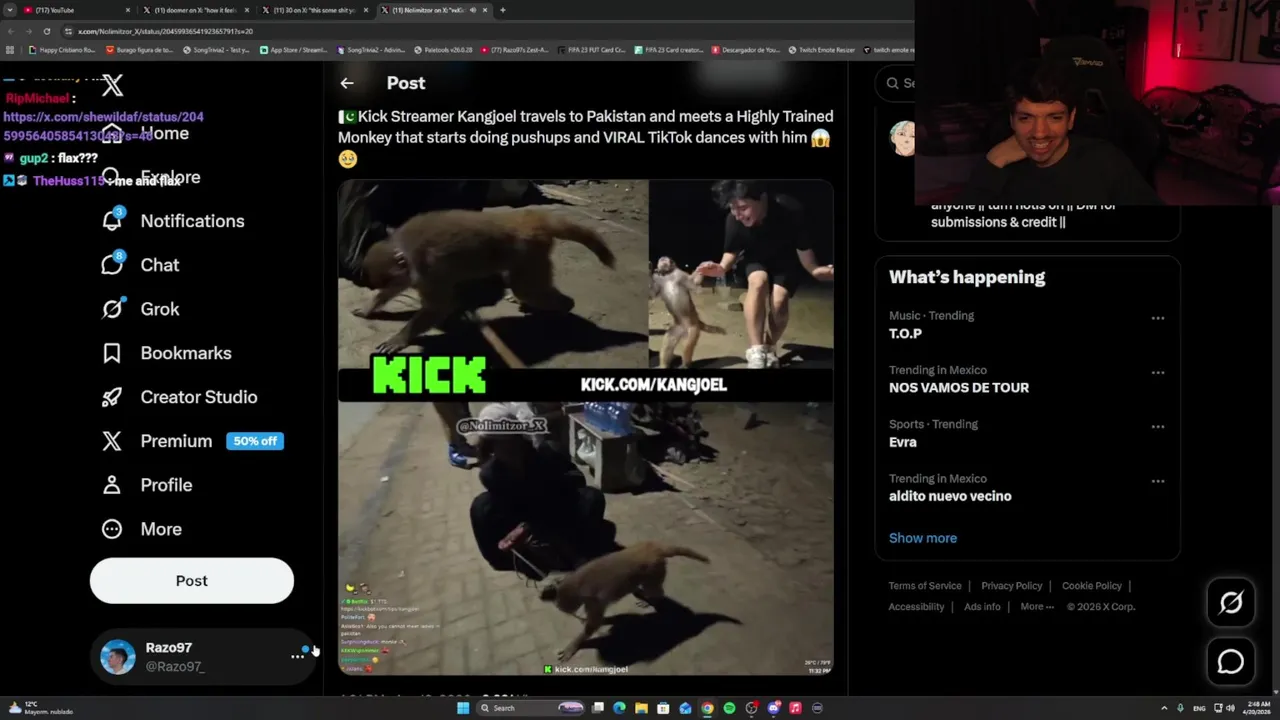The width and height of the screenshot is (1280, 720).
Task: Open the browser apps grid icon
Action: [x=10, y=49]
